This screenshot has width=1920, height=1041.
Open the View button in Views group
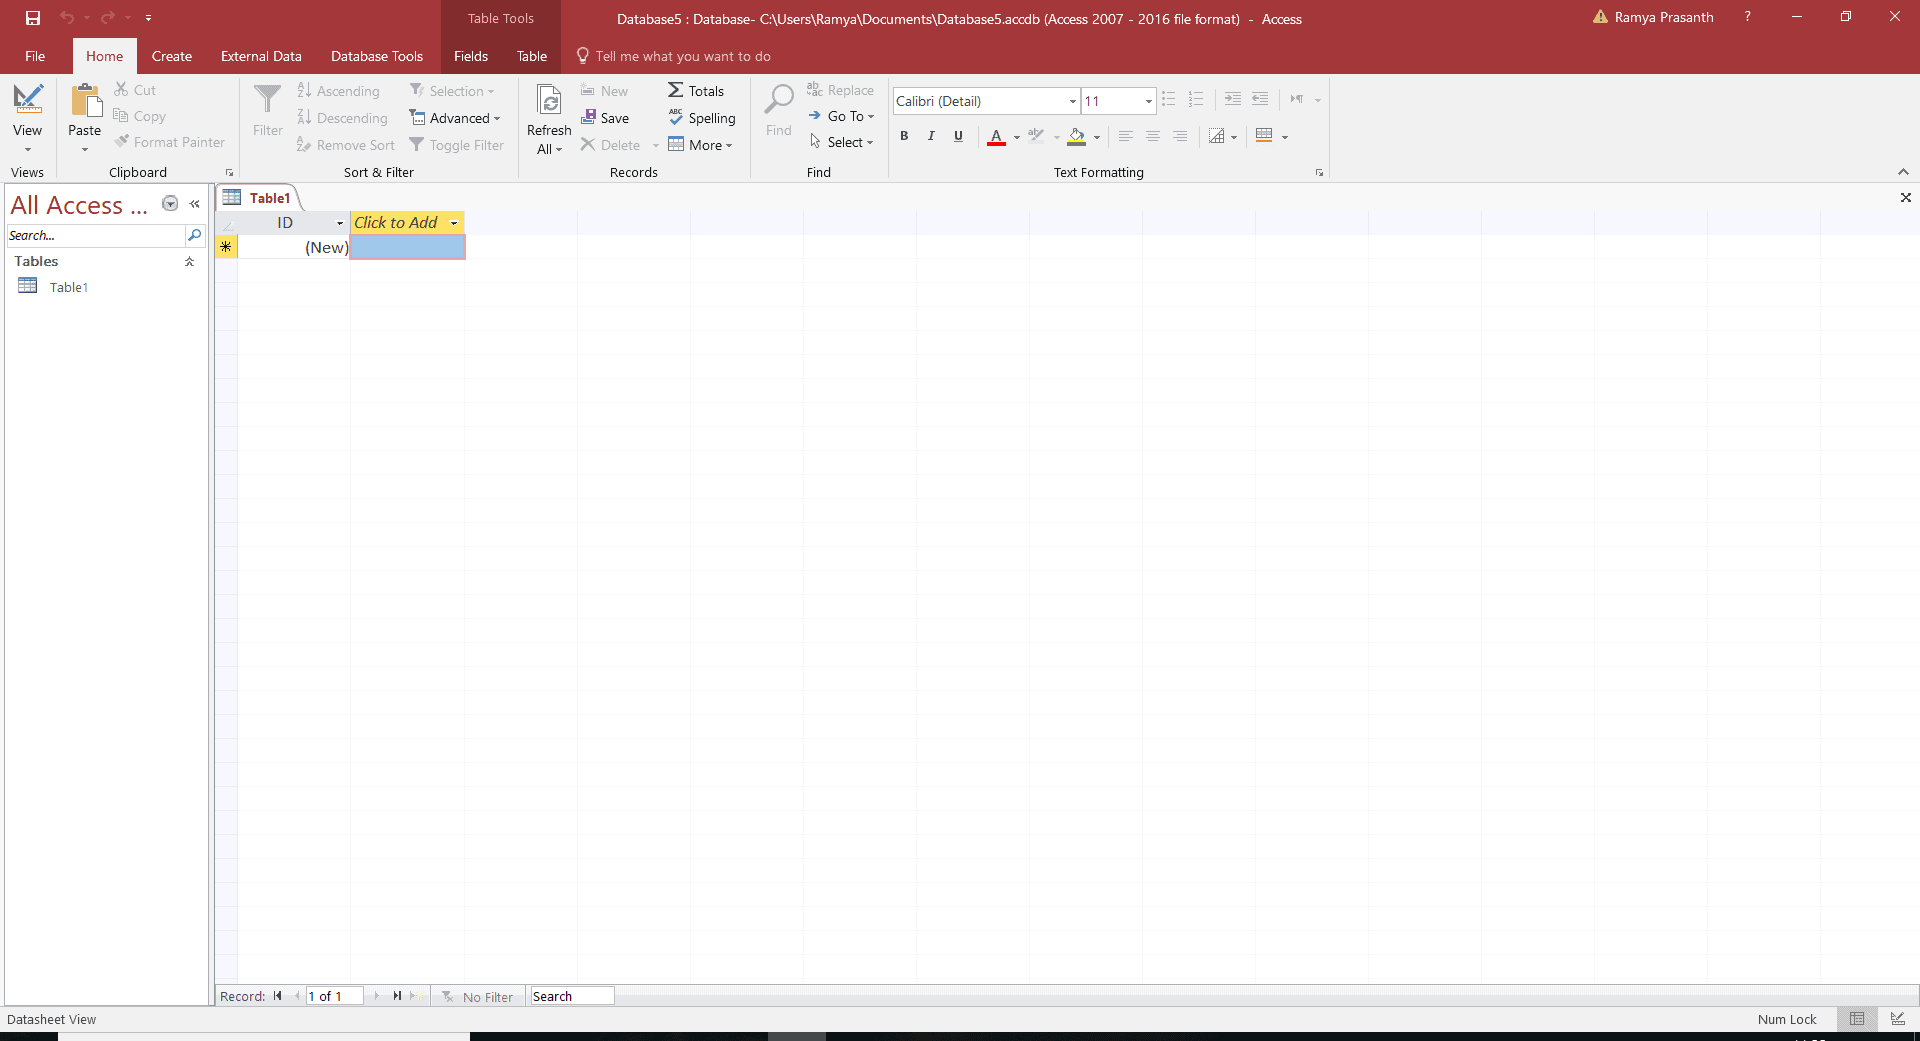(27, 119)
